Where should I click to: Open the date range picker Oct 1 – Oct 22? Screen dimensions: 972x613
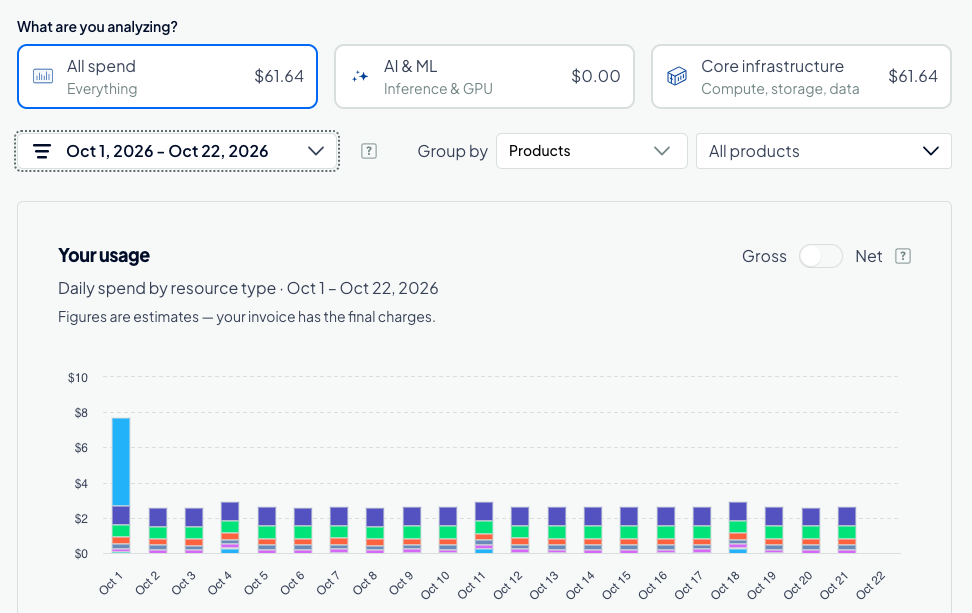tap(177, 151)
